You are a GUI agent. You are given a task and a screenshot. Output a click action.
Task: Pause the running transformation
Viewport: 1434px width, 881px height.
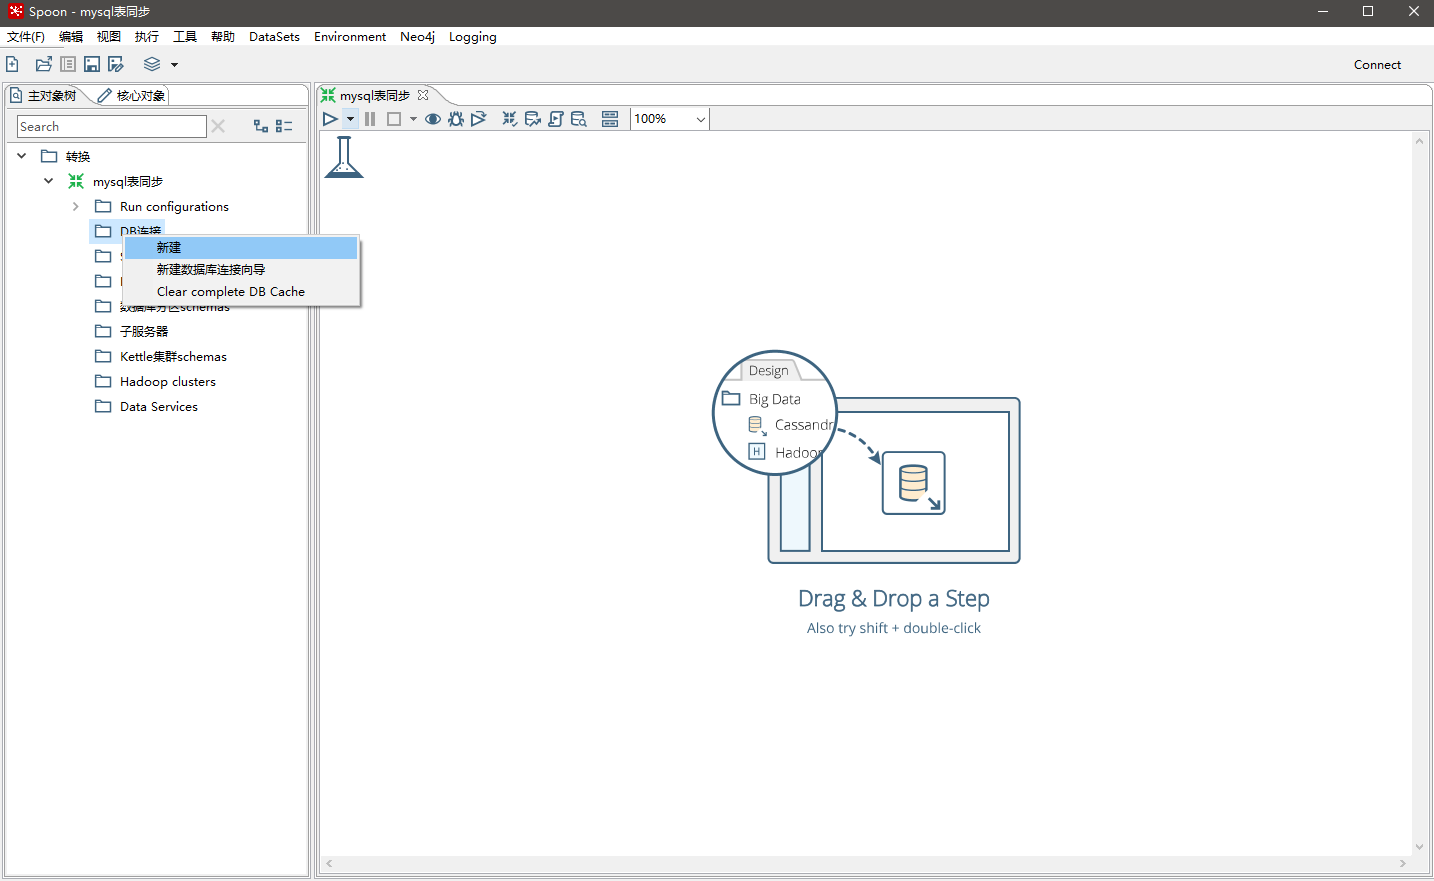click(x=370, y=119)
